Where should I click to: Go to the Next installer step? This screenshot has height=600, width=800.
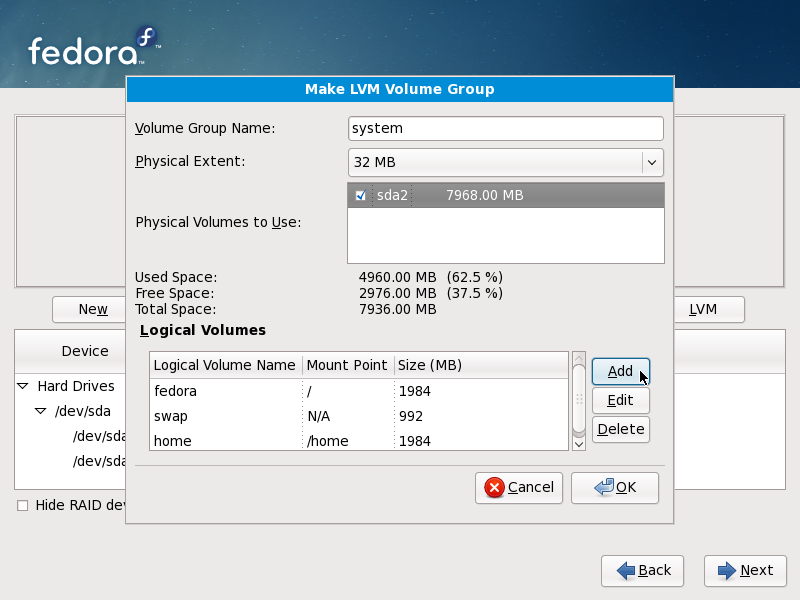point(745,571)
